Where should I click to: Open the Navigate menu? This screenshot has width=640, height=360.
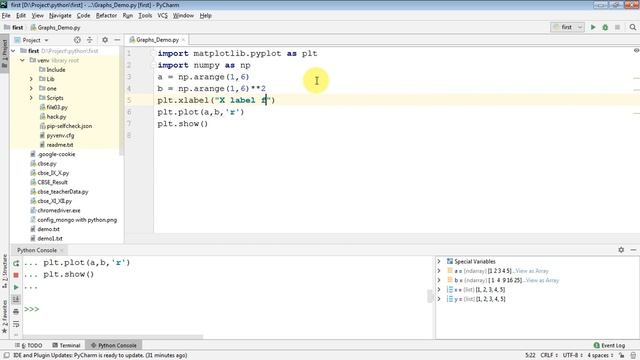tap(60, 16)
